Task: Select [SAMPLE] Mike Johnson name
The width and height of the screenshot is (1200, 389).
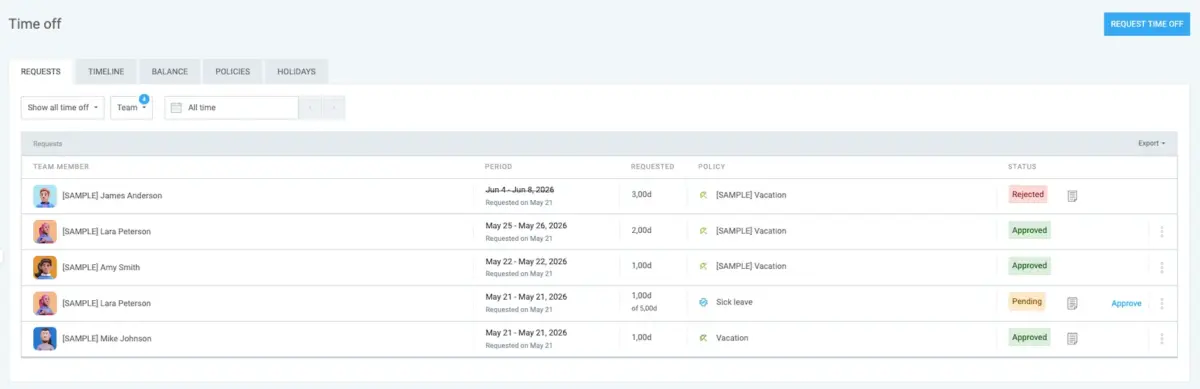Action: [x=107, y=339]
